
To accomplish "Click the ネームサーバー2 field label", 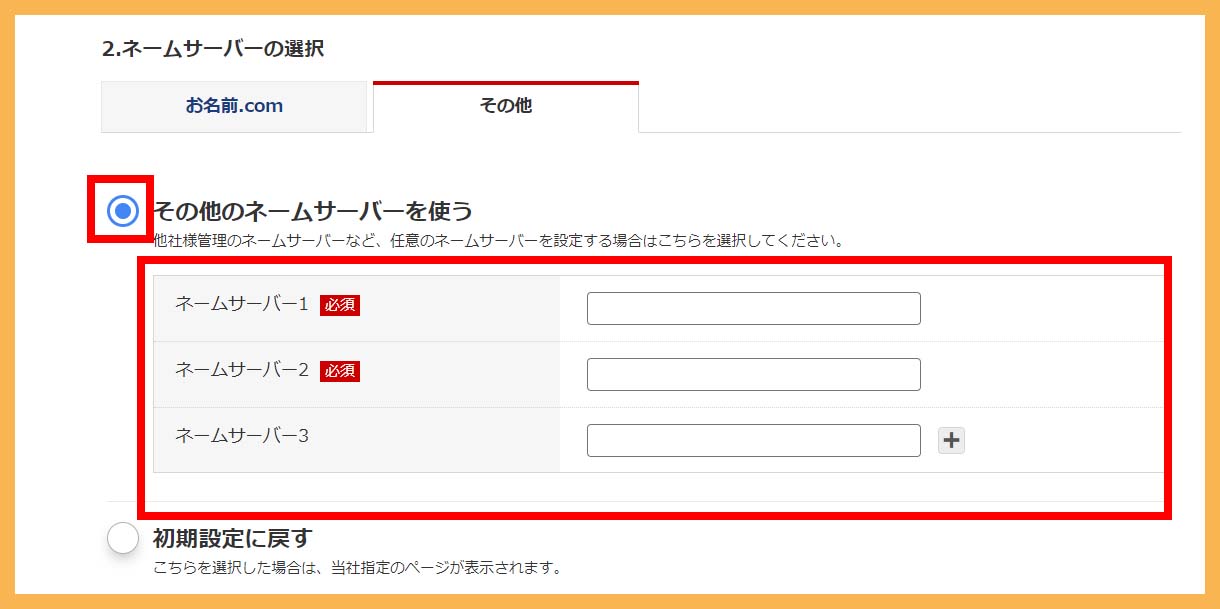I will point(241,371).
